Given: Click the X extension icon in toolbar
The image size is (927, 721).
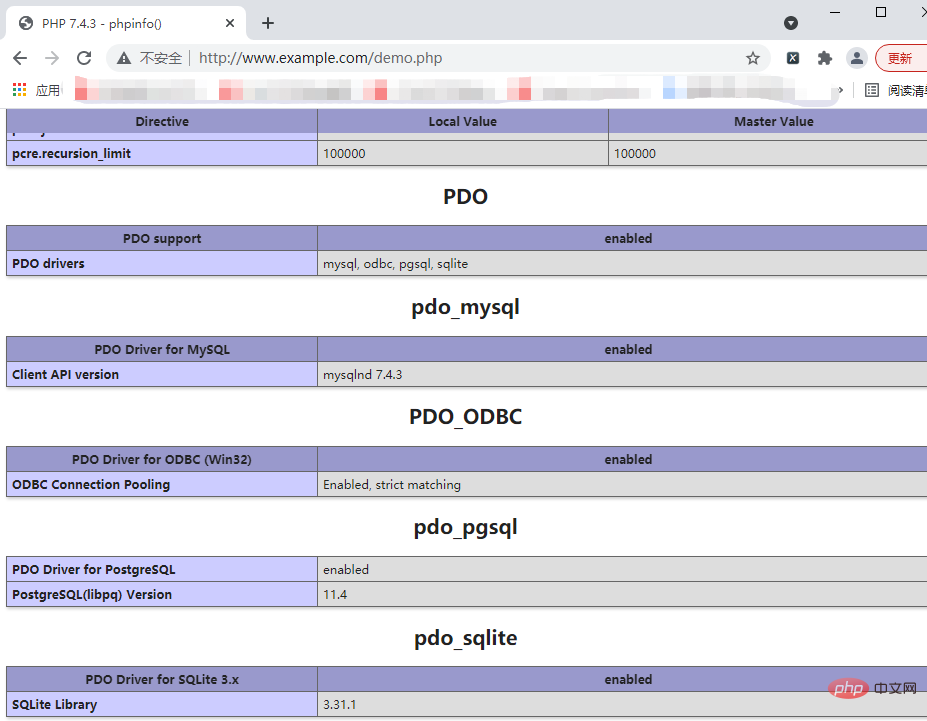Looking at the screenshot, I should coord(793,58).
